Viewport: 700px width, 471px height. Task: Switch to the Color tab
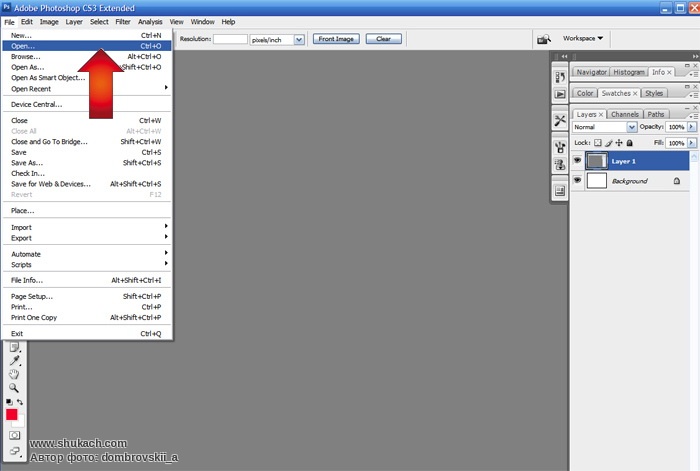point(585,93)
